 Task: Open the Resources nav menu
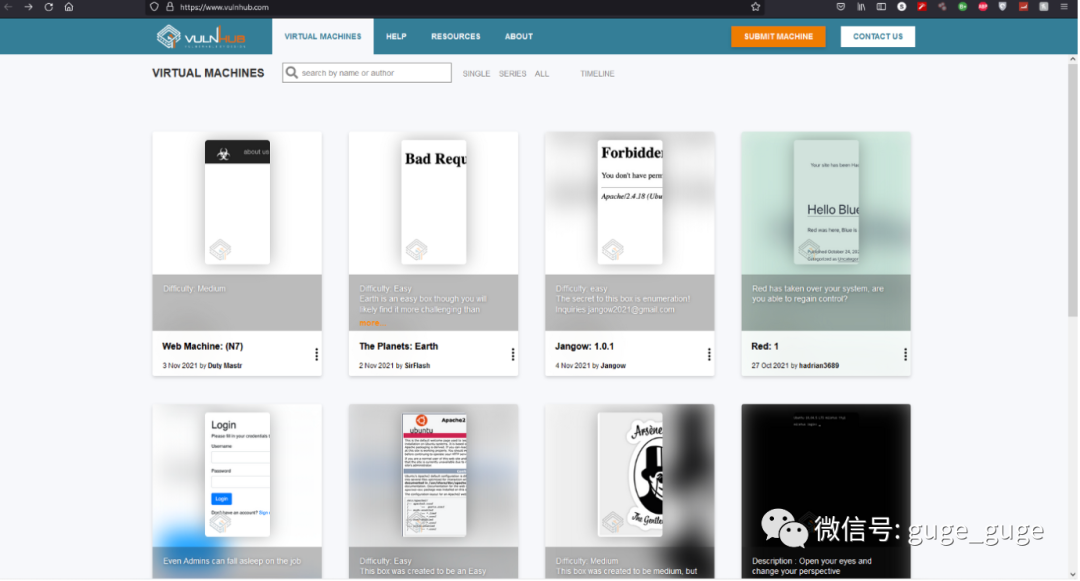(456, 36)
